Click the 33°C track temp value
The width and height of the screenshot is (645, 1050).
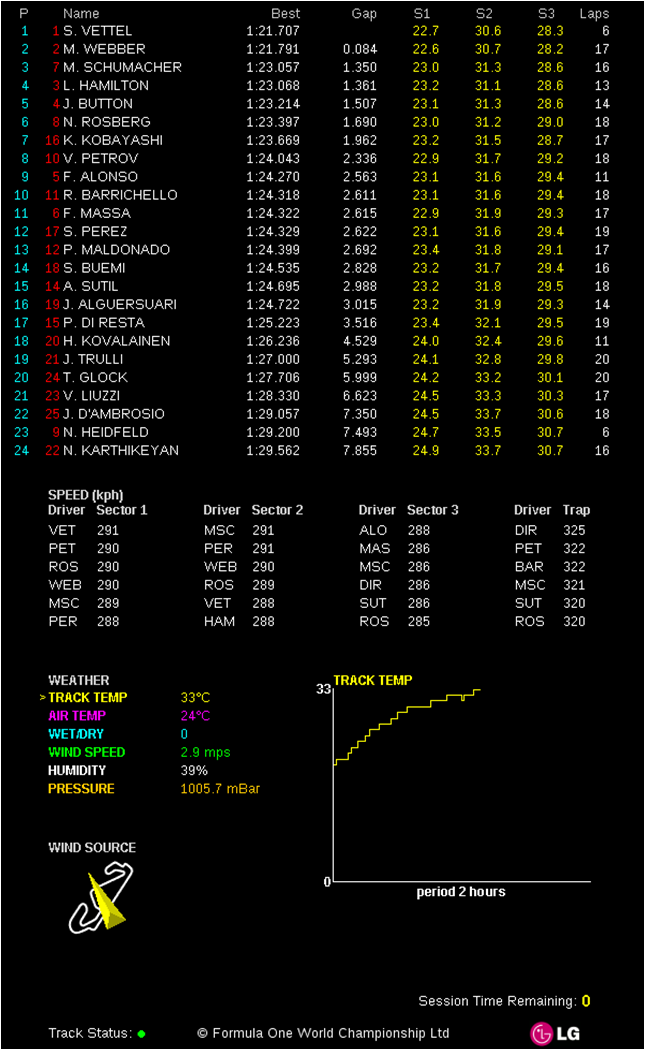pos(195,698)
